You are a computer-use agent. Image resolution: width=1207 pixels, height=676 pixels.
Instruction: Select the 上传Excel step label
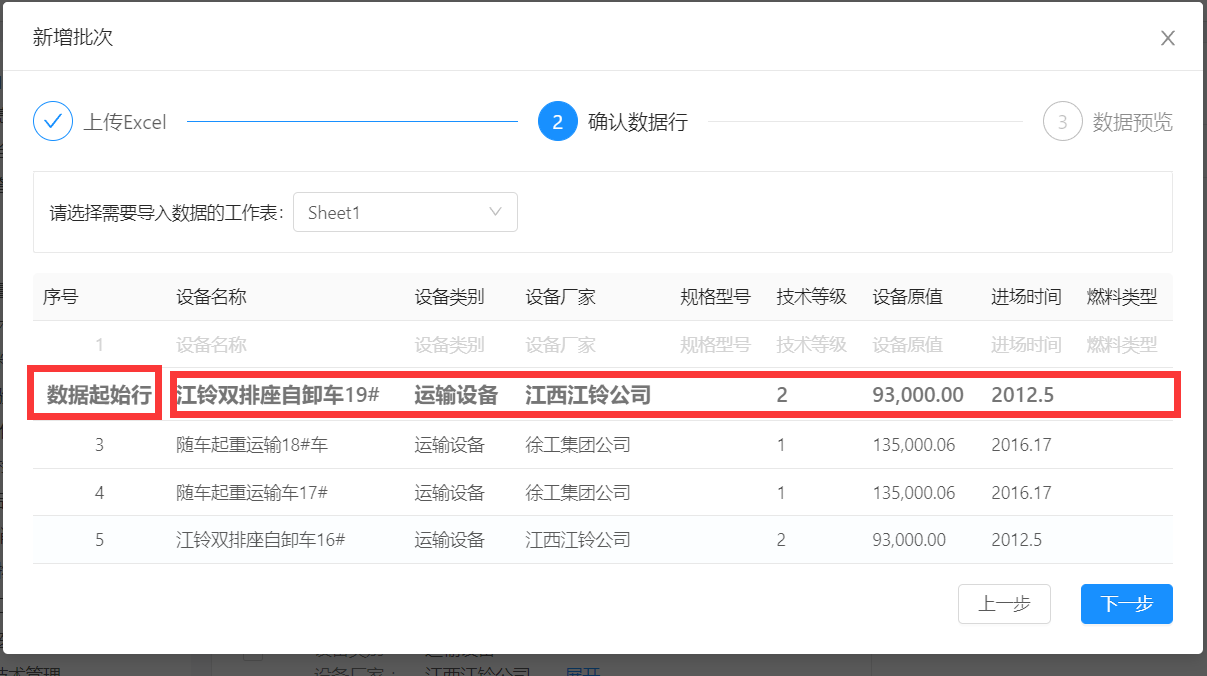125,123
